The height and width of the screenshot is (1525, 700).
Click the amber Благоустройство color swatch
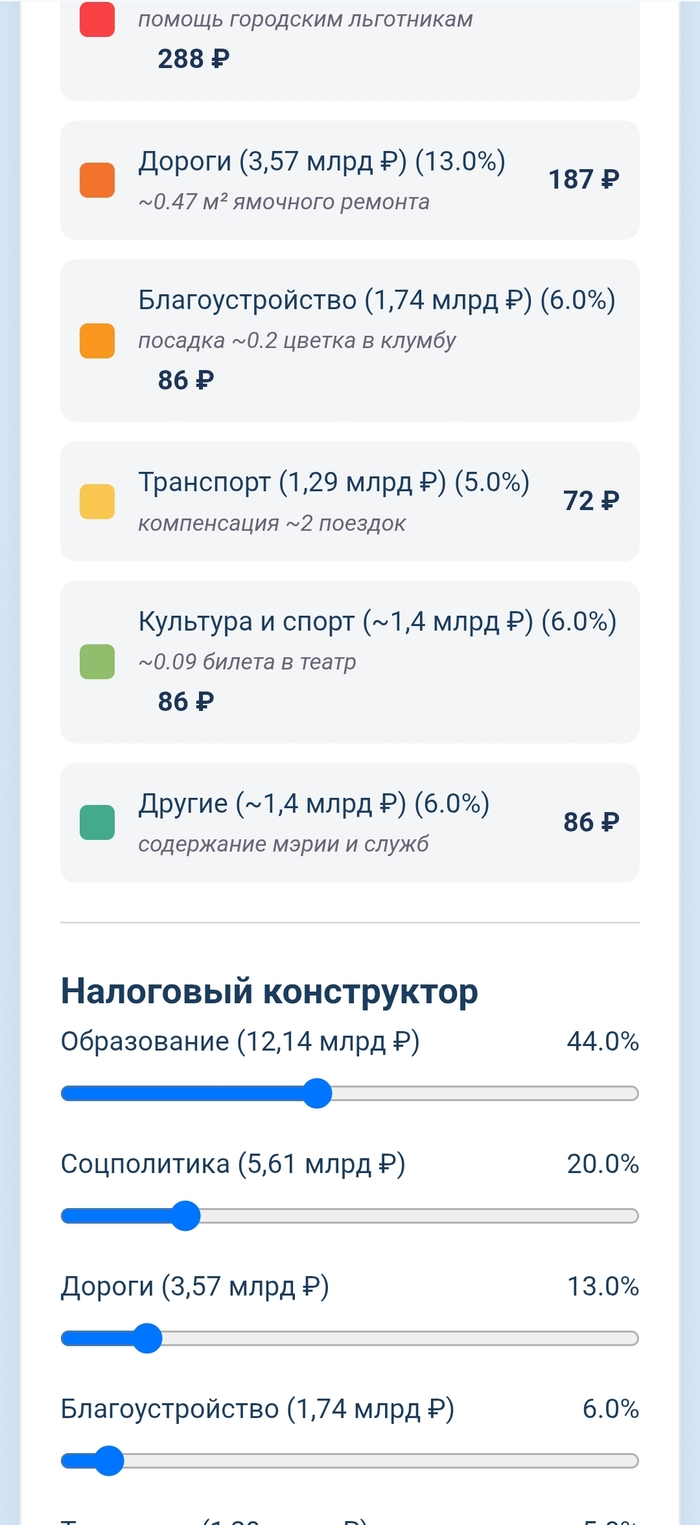coord(97,340)
